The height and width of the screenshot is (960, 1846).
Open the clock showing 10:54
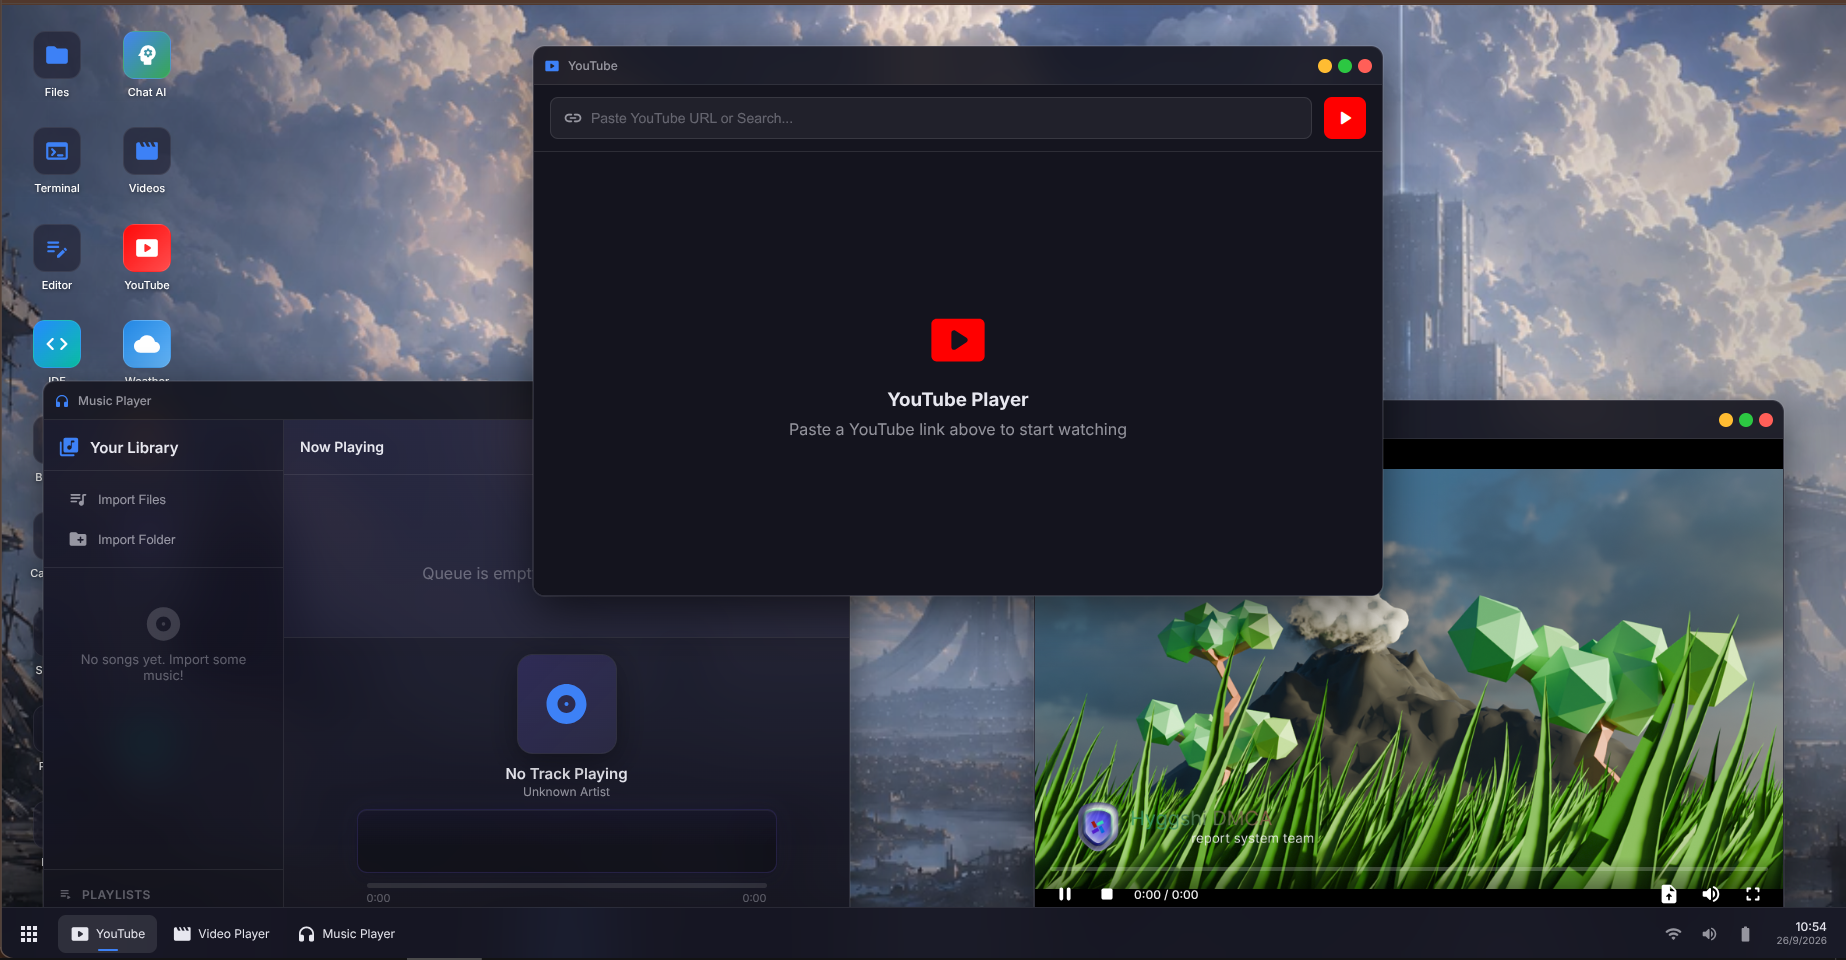(x=1802, y=933)
